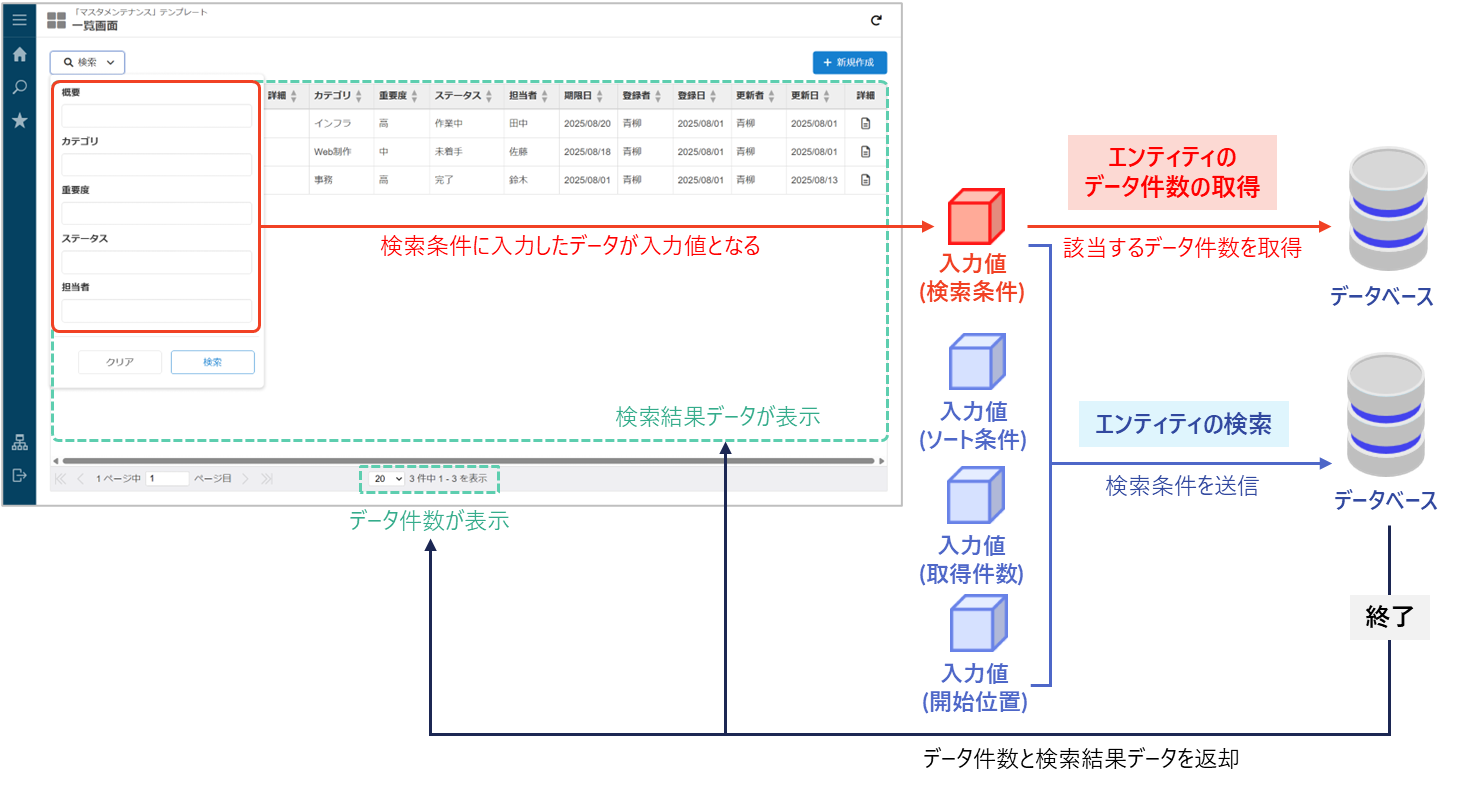The width and height of the screenshot is (1459, 785).
Task: Open the detail icon for the 事務 row
Action: coord(865,180)
